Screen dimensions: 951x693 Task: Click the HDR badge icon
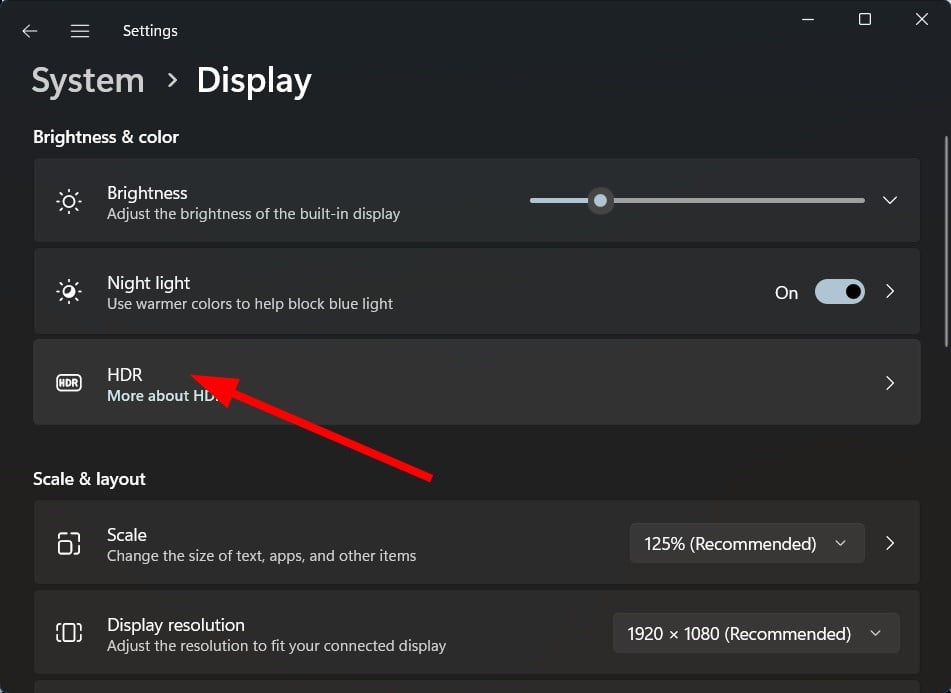[69, 383]
